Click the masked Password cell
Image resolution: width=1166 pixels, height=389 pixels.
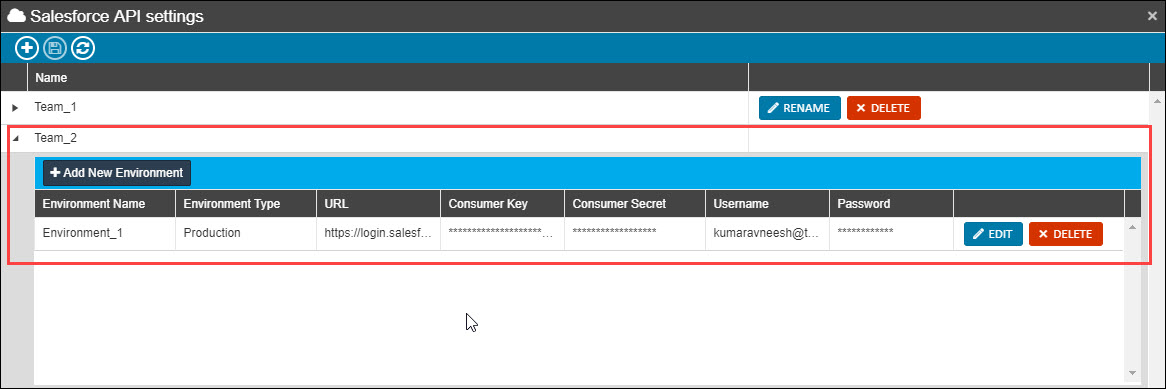click(x=892, y=233)
